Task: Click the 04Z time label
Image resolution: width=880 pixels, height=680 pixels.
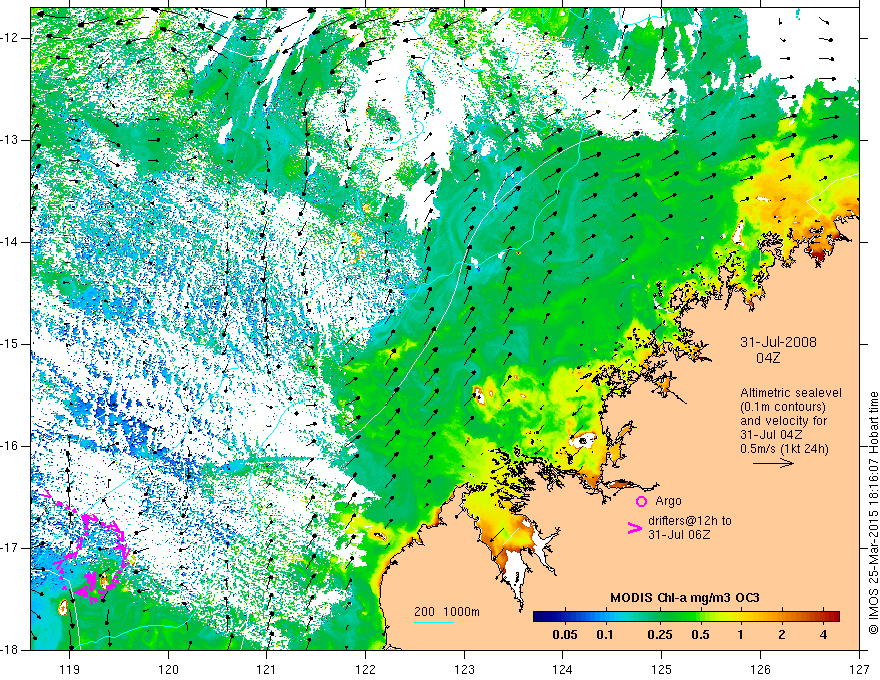Action: coord(768,358)
